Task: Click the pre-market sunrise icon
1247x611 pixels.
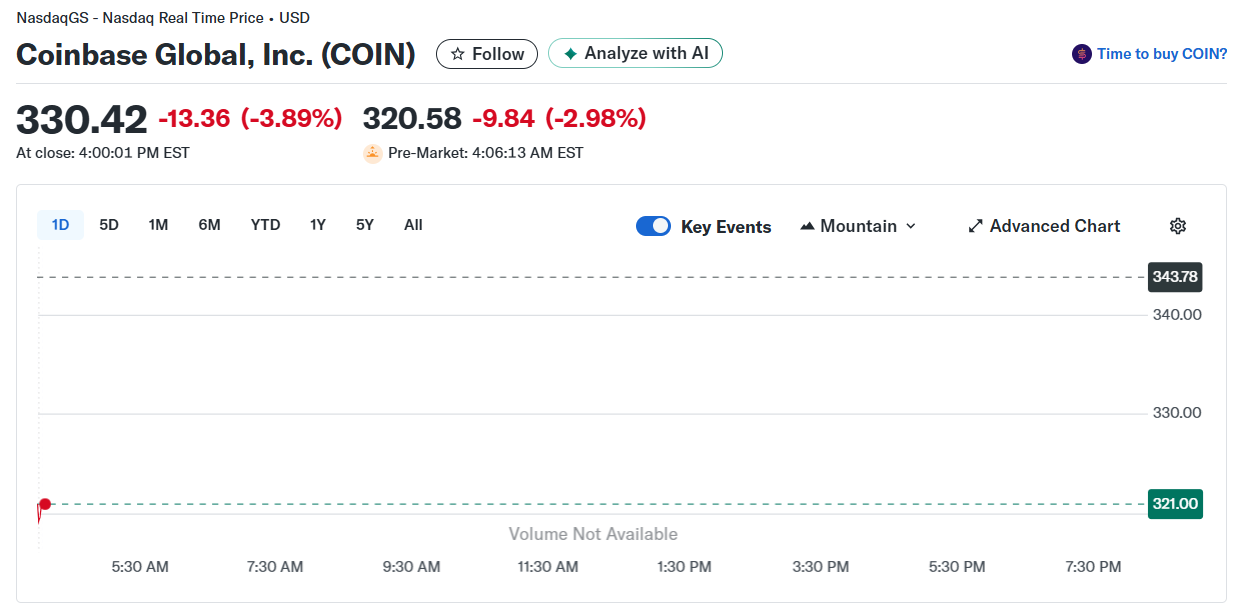Action: (x=373, y=153)
